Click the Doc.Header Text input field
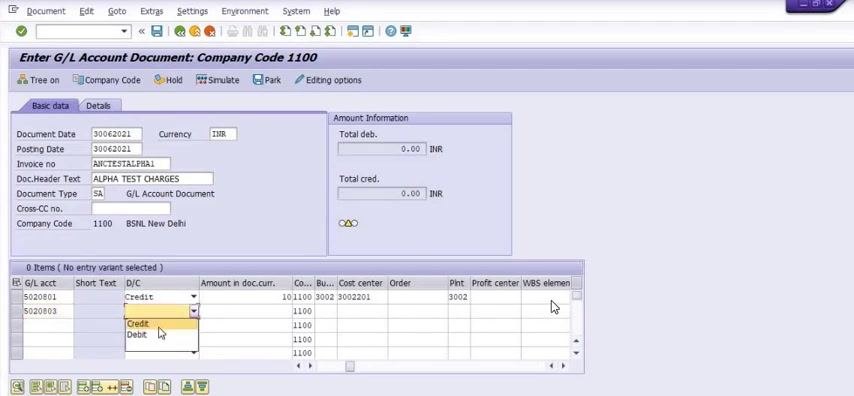854x396 pixels. [x=152, y=179]
